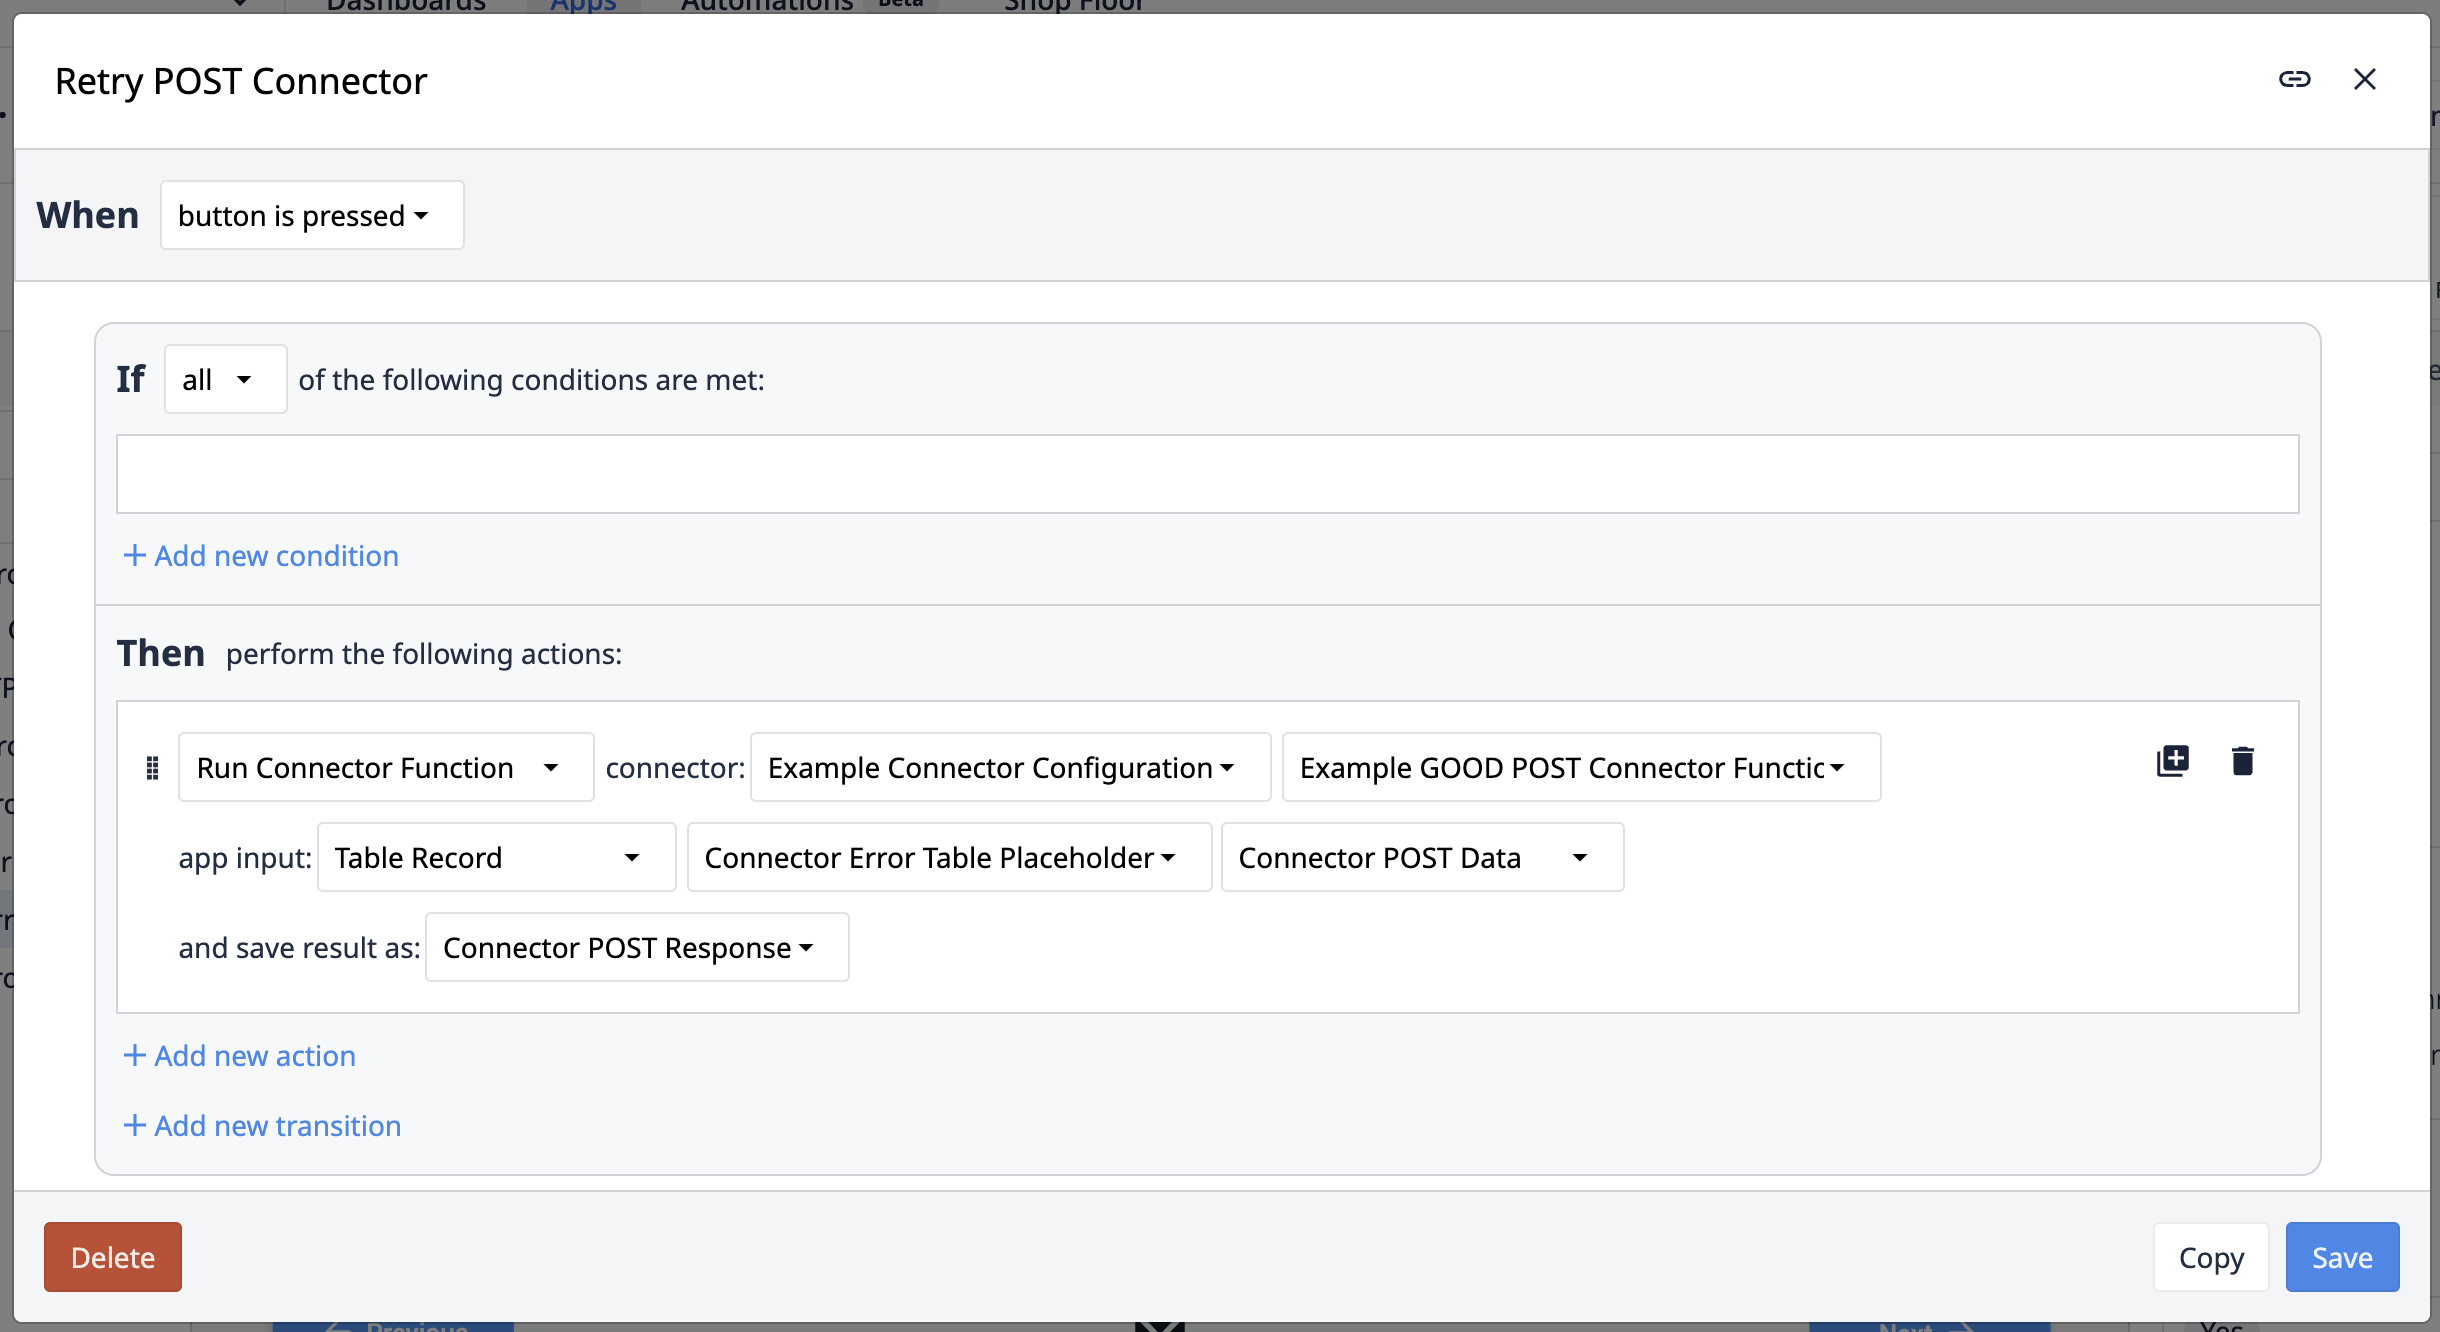Click Add new action link
Viewport: 2440px width, 1332px height.
239,1055
